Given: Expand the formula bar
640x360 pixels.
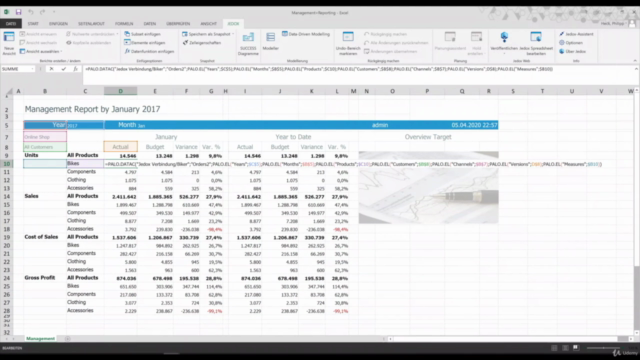Looking at the screenshot, I should pyautogui.click(x=636, y=69).
